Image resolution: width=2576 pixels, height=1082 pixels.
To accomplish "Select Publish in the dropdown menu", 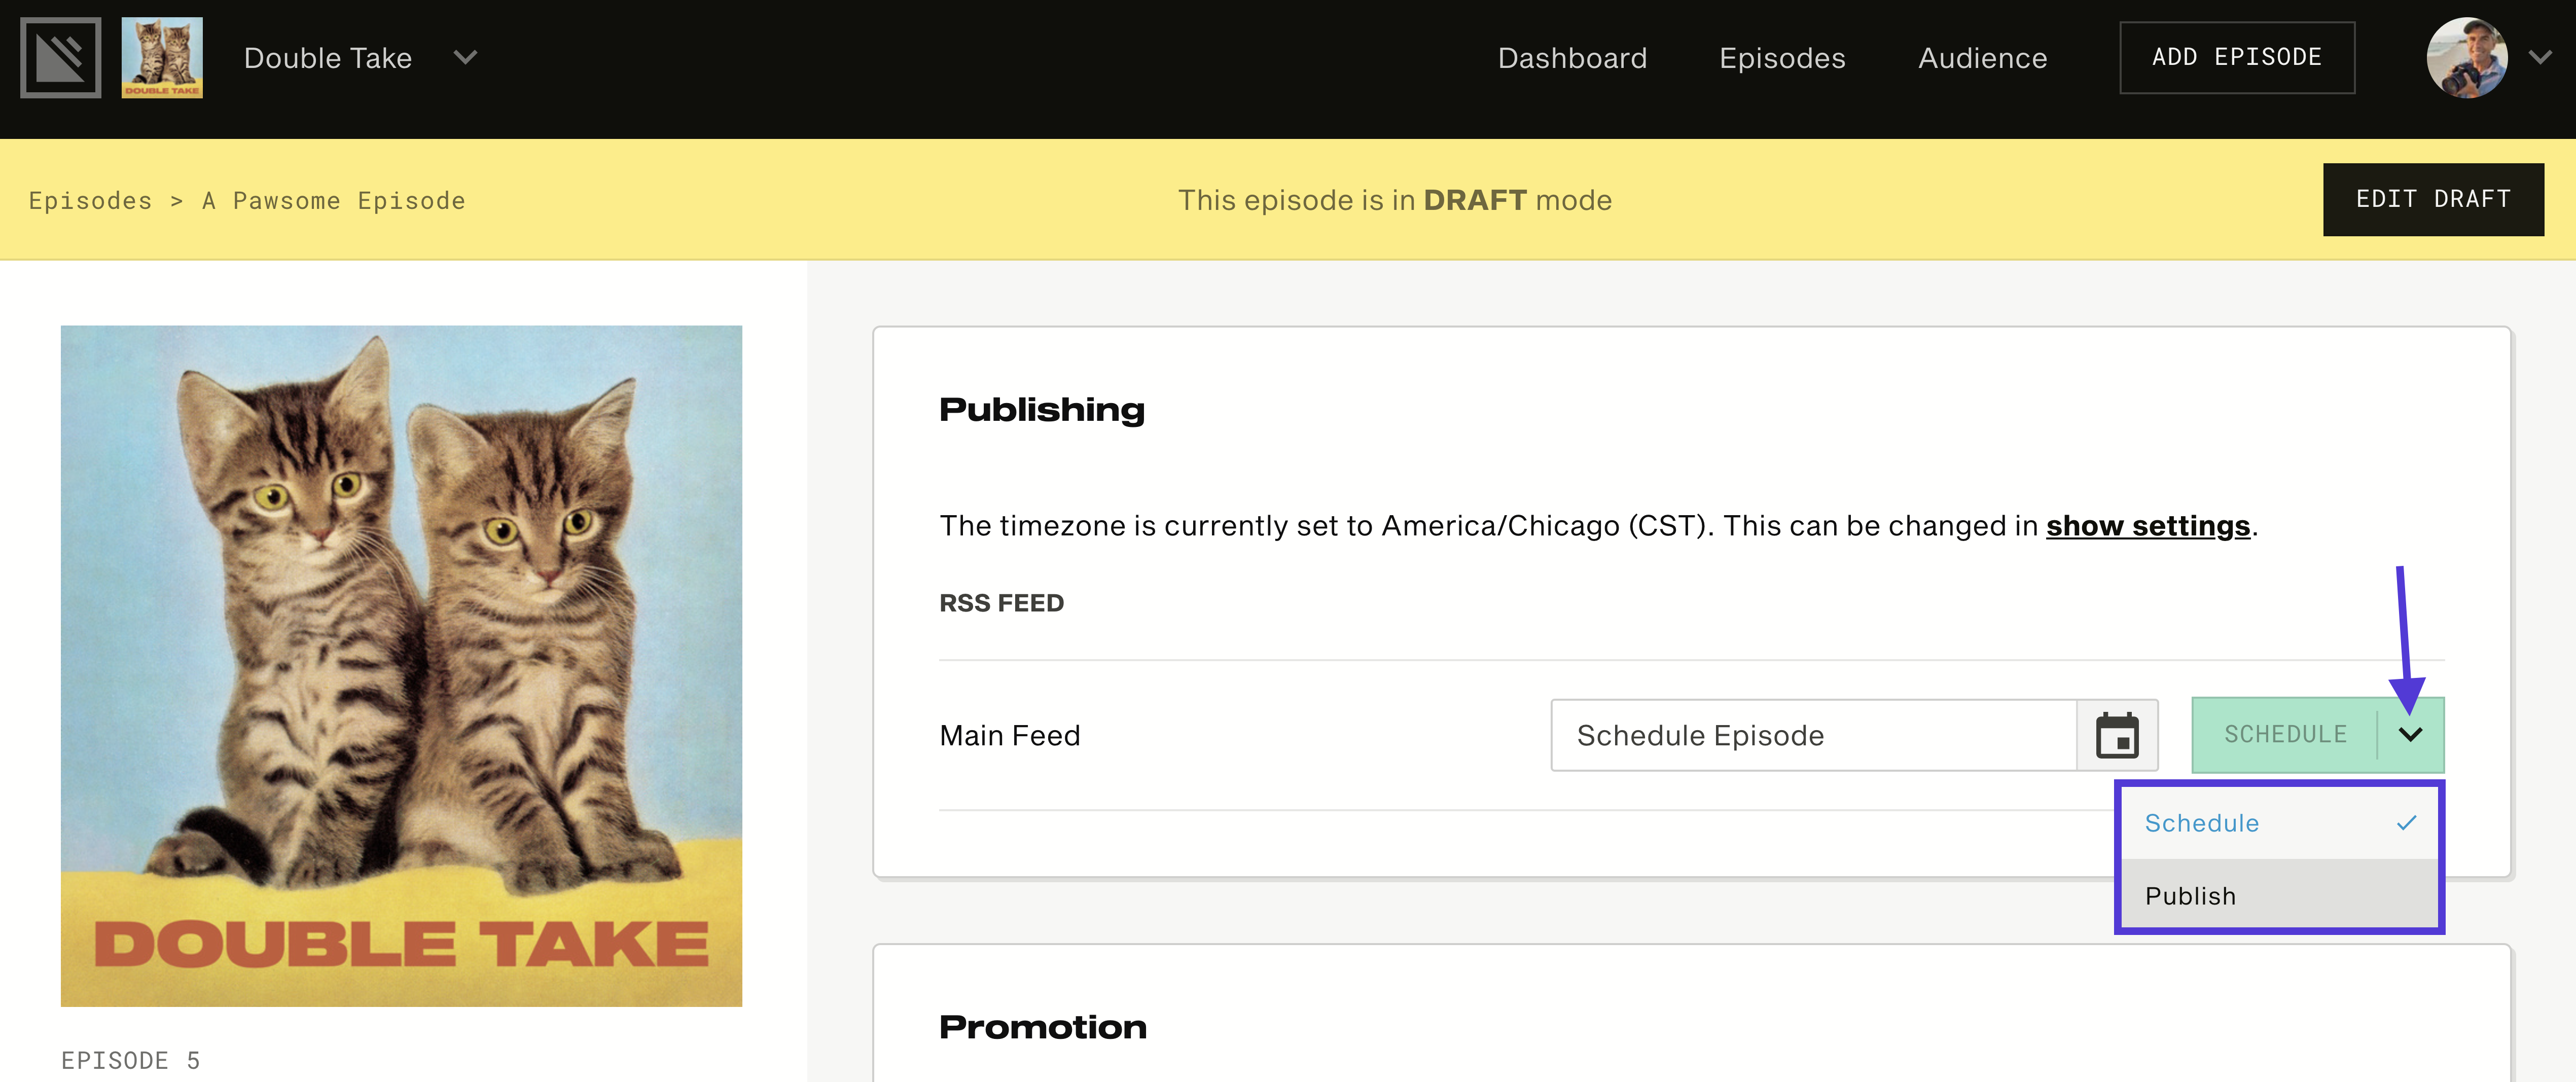I will coord(2279,895).
